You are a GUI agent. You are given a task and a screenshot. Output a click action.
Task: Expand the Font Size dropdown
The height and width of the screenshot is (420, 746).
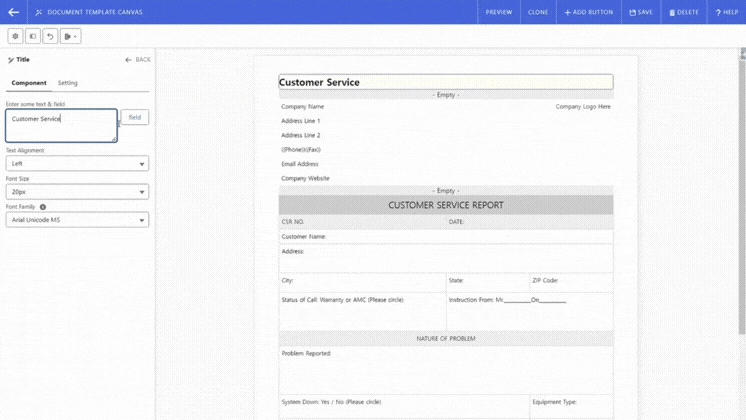[x=77, y=192]
